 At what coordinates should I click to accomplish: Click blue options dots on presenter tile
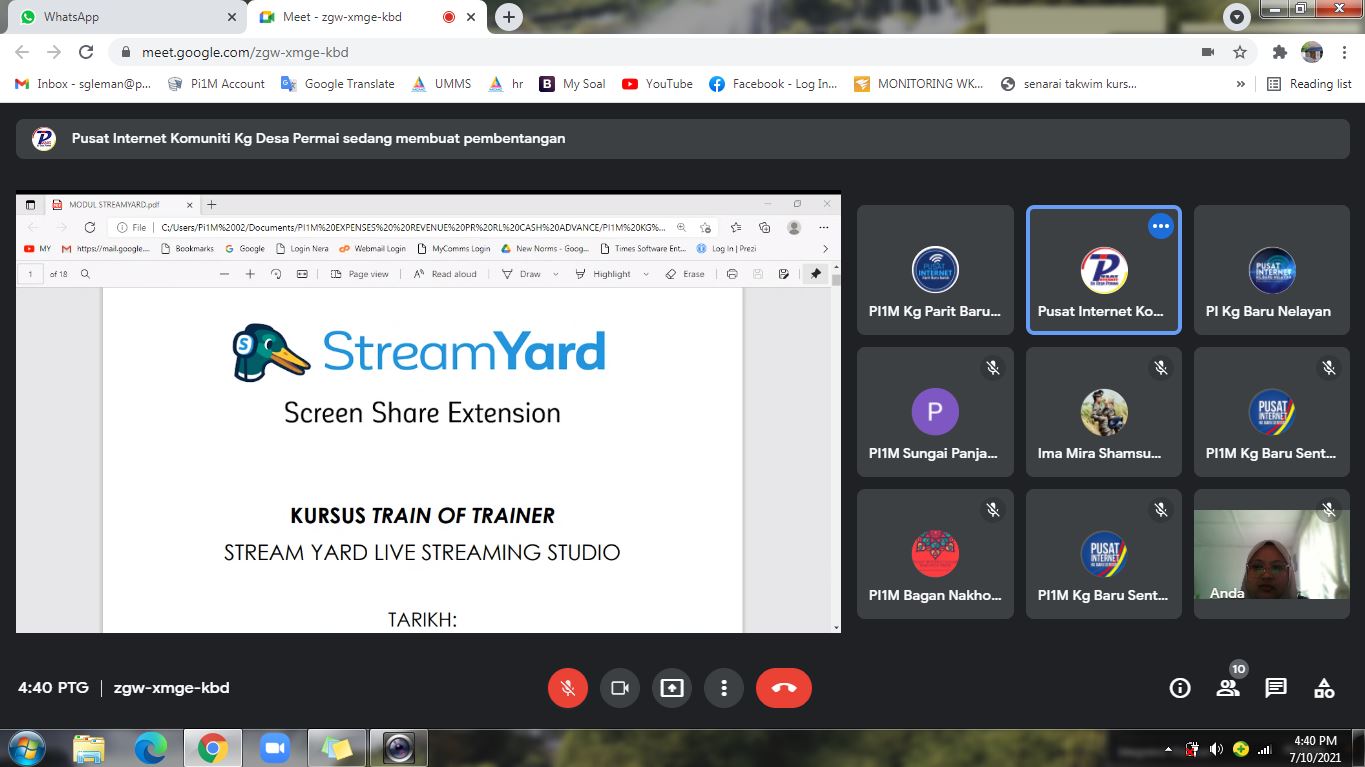[1160, 227]
